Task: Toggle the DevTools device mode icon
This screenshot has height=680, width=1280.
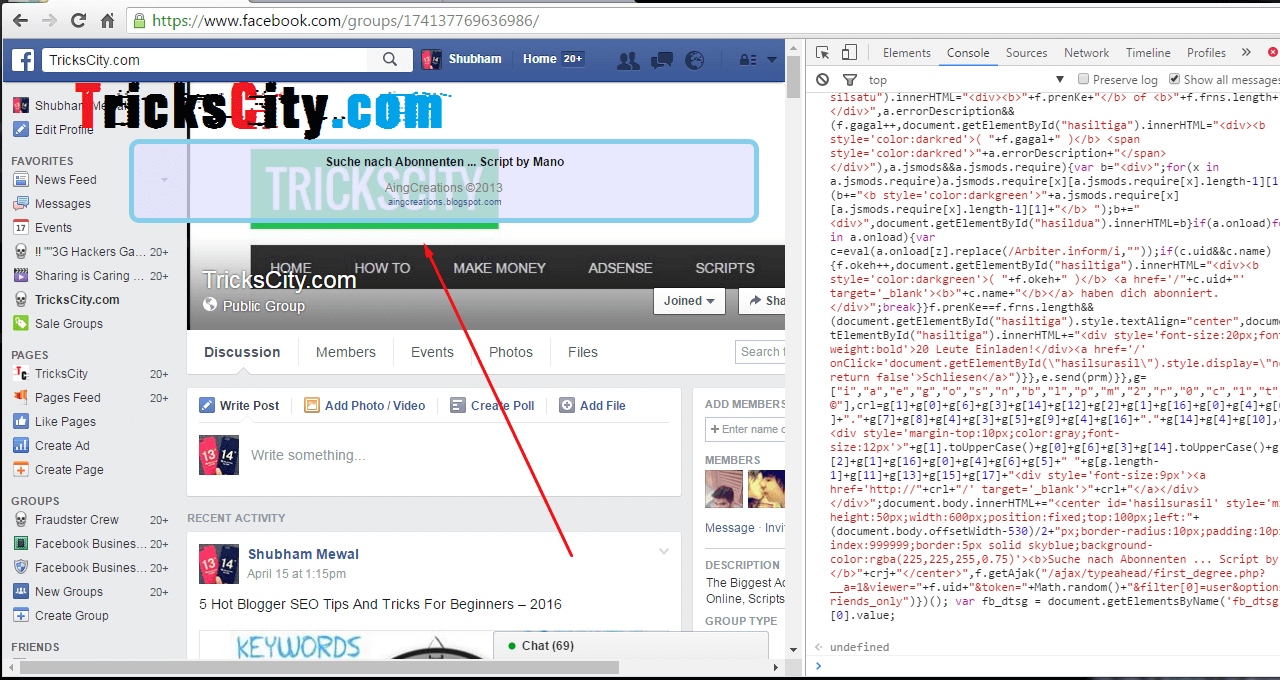Action: click(849, 53)
